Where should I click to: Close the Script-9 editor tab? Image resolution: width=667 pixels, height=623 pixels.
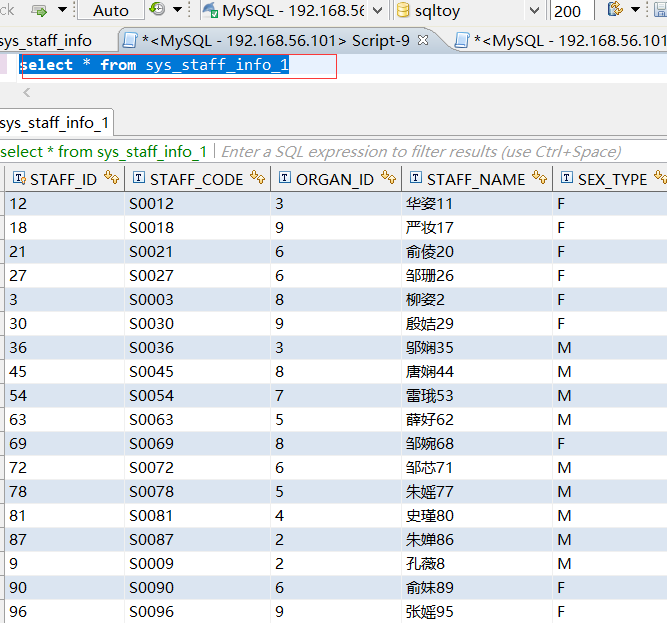(x=423, y=41)
